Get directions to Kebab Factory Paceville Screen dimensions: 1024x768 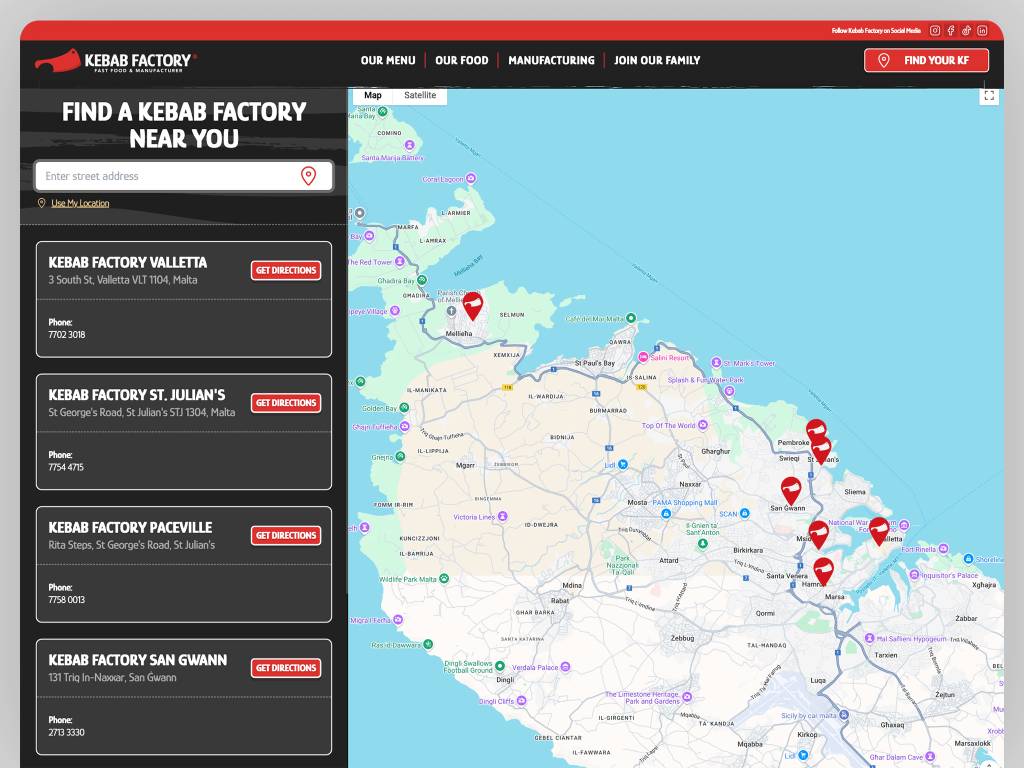(286, 536)
